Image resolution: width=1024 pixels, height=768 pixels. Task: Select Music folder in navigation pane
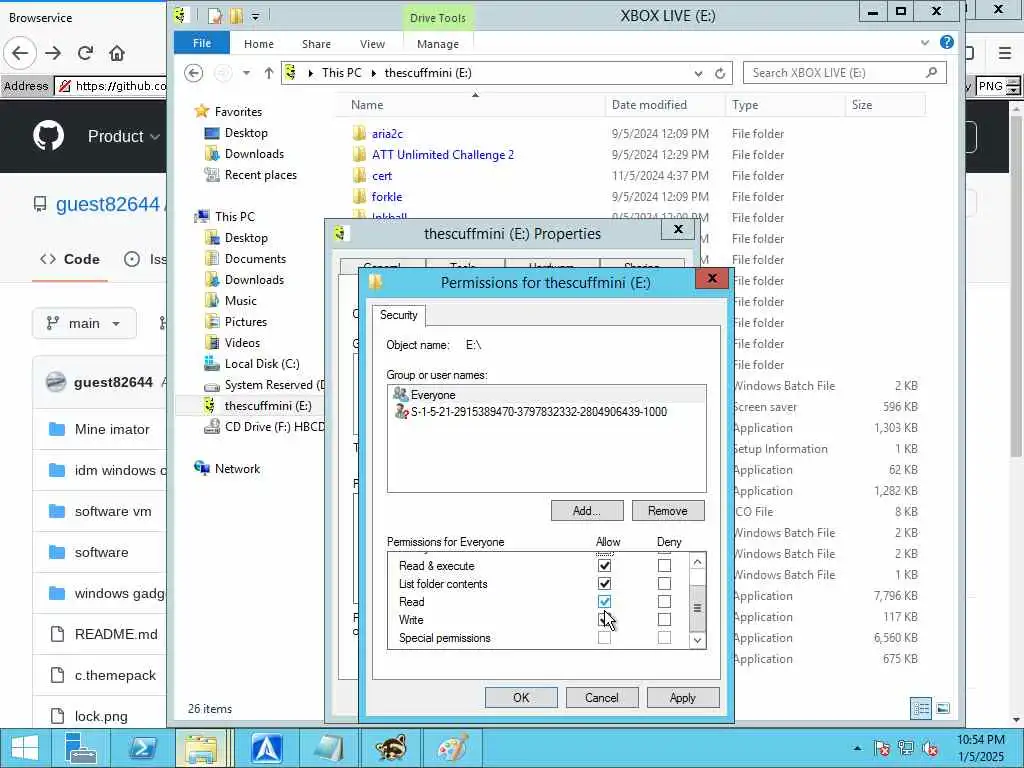pyautogui.click(x=240, y=300)
